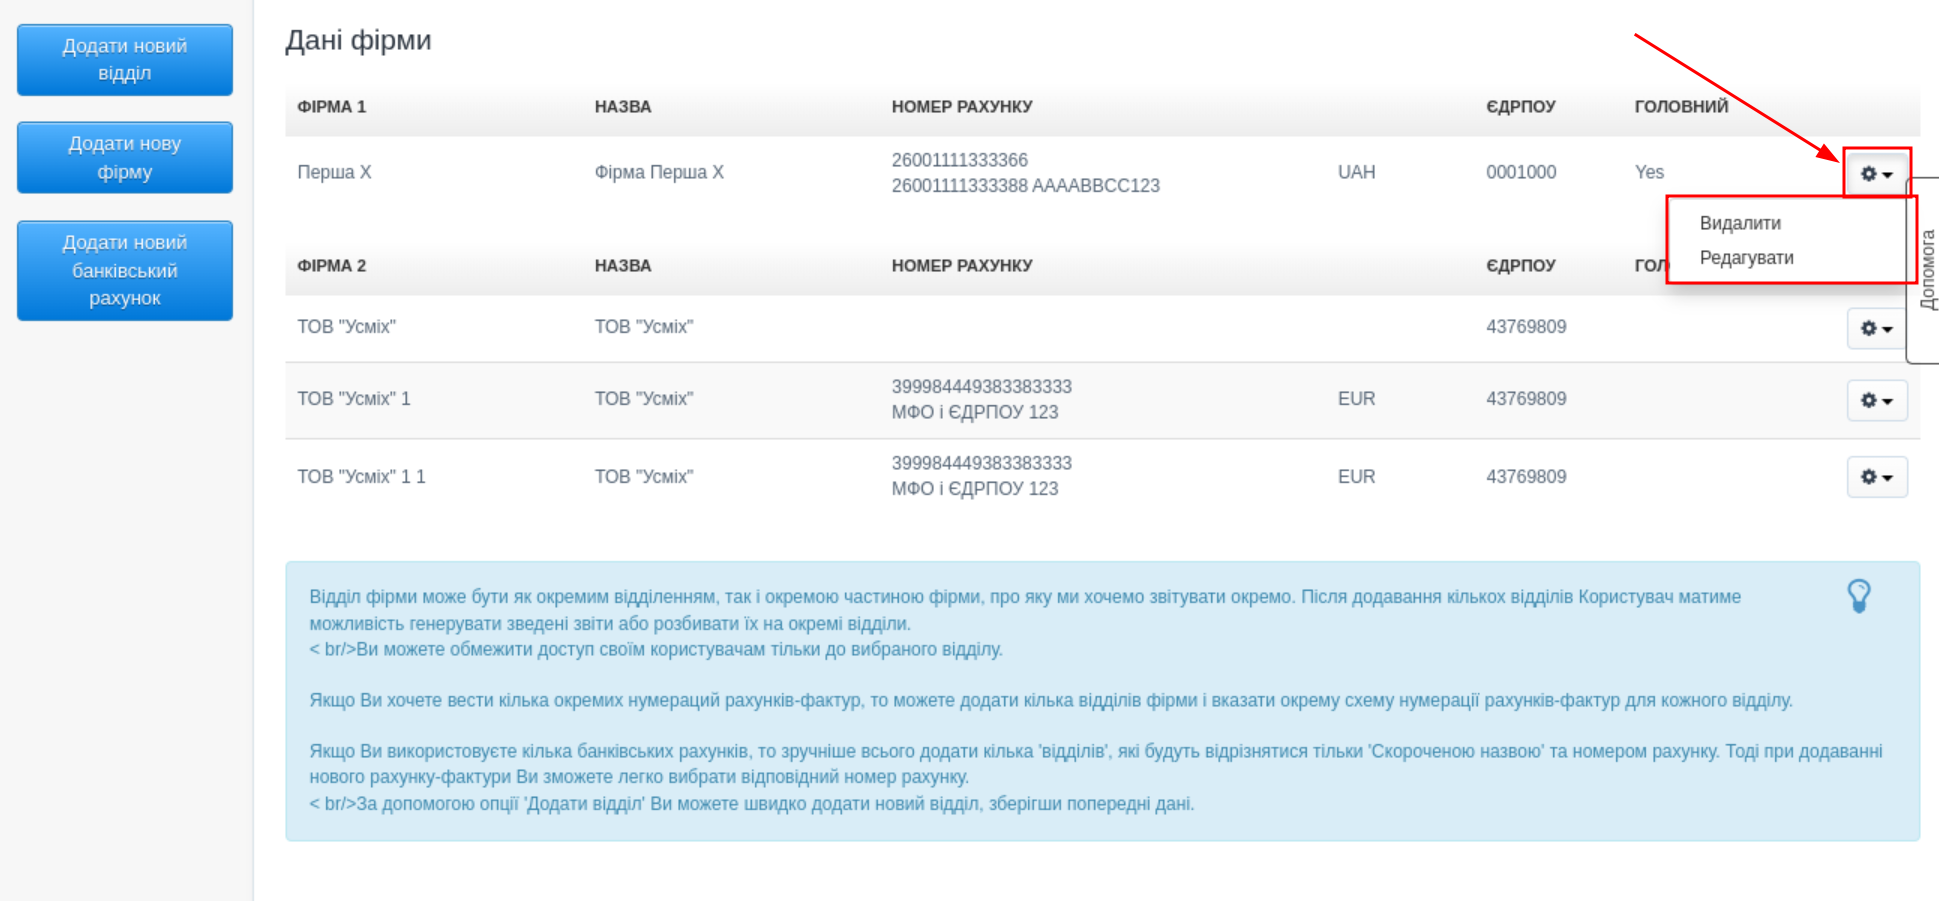
Task: Click the Додати новий відділ button
Action: point(125,60)
